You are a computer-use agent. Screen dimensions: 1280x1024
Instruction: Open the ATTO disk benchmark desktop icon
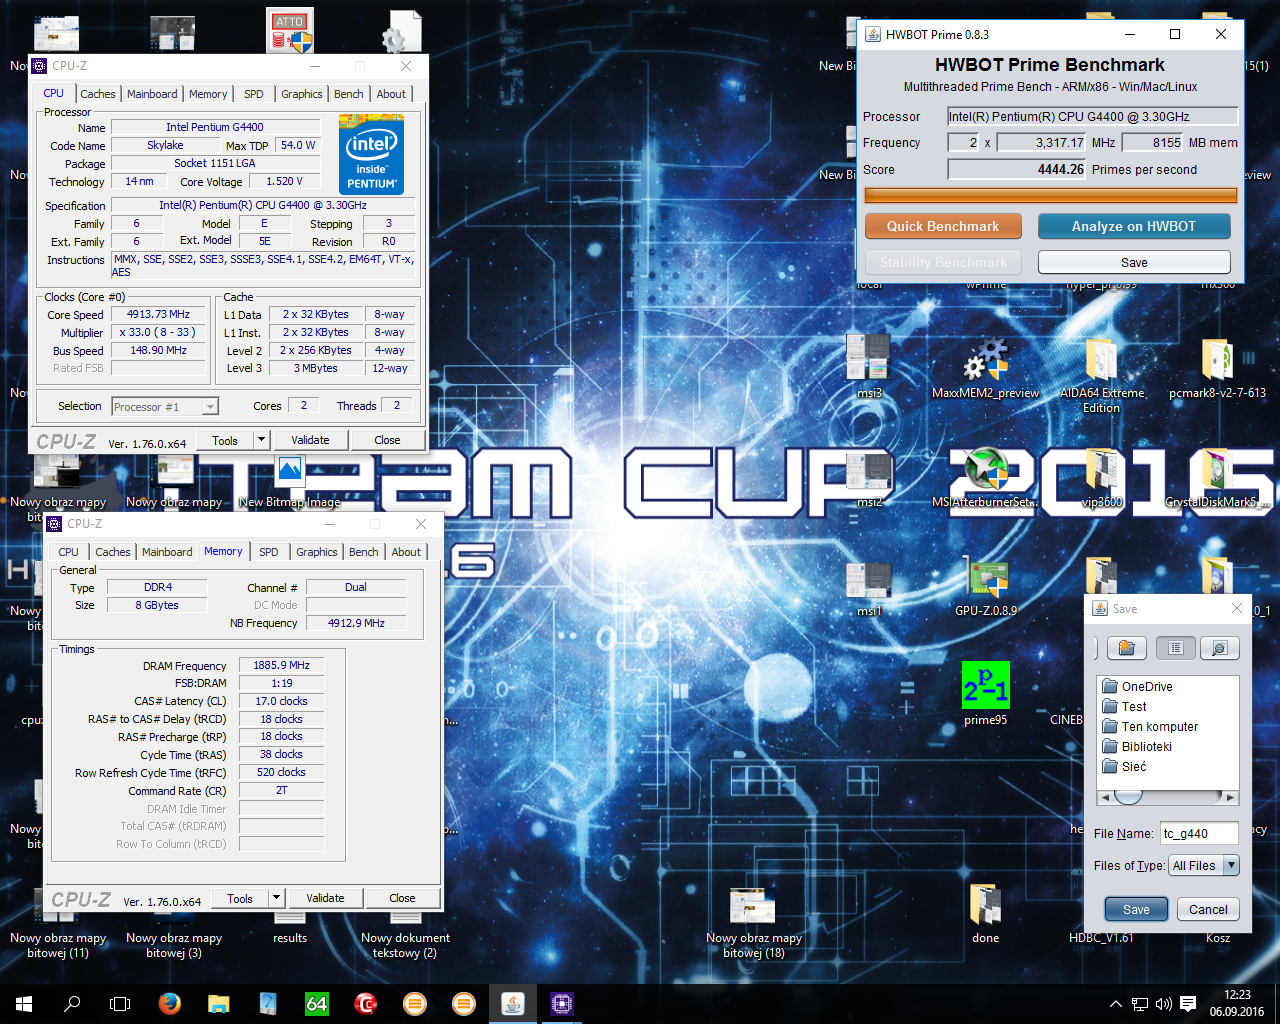click(x=290, y=31)
